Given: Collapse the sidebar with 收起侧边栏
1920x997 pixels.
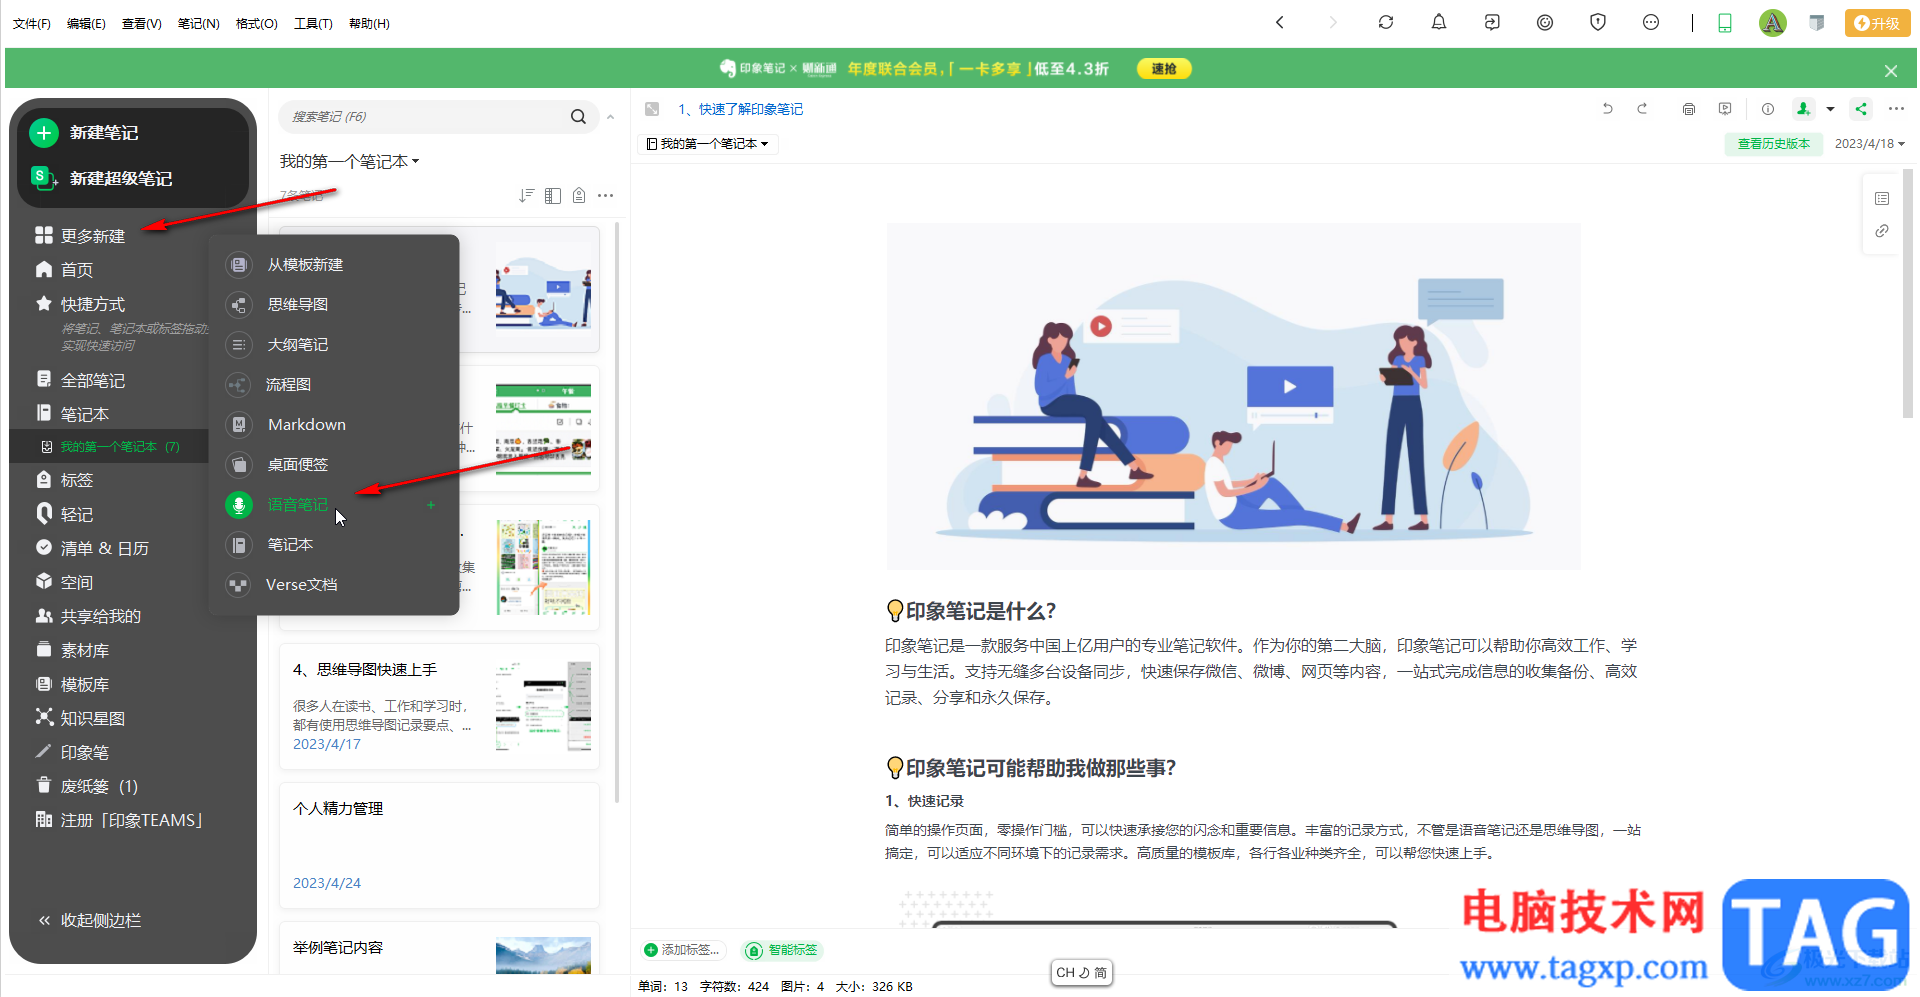Looking at the screenshot, I should point(90,920).
